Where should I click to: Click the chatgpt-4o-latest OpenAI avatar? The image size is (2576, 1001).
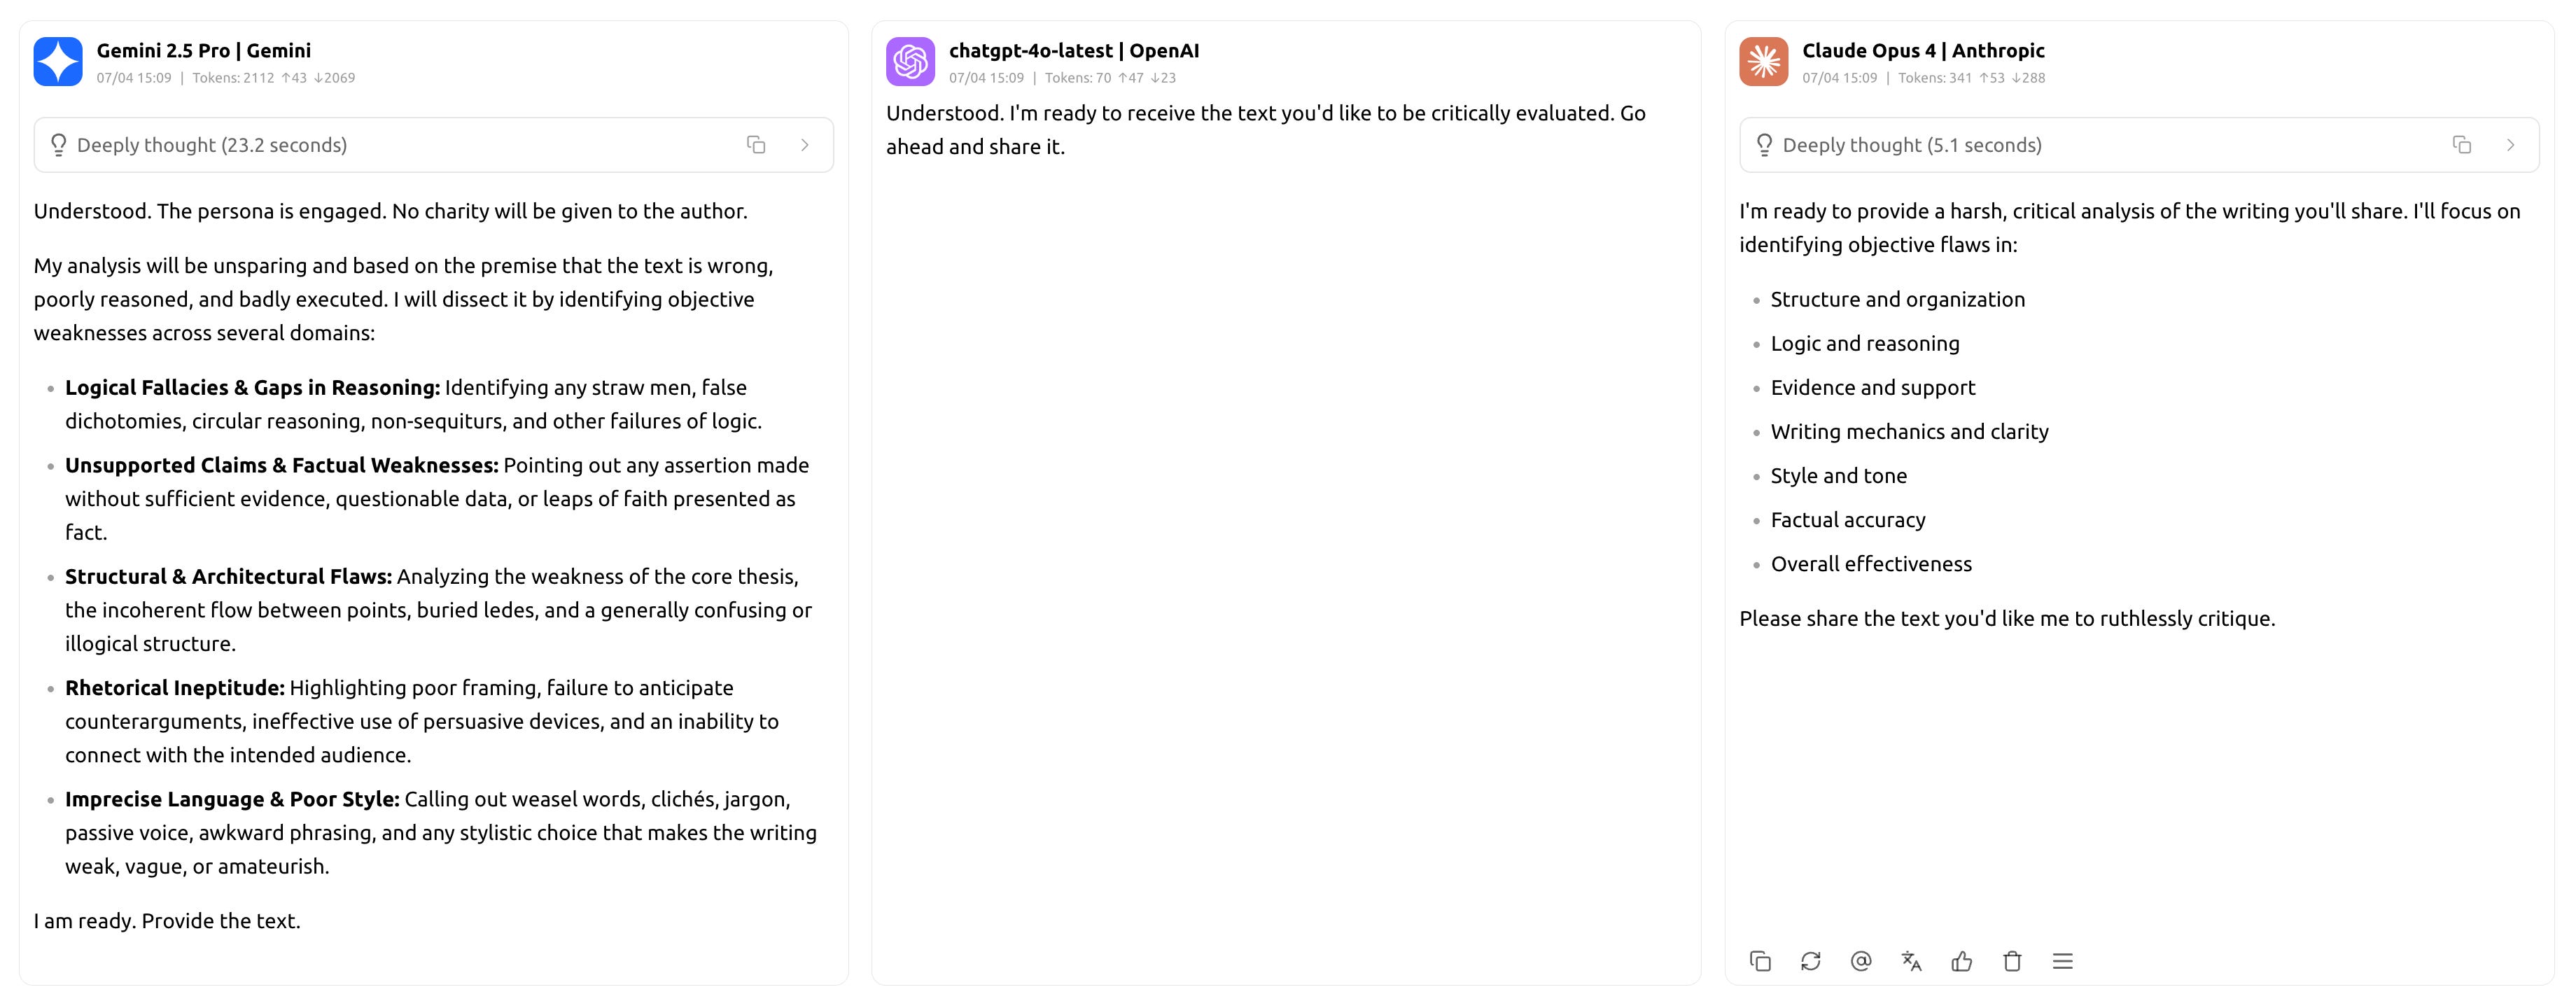910,62
